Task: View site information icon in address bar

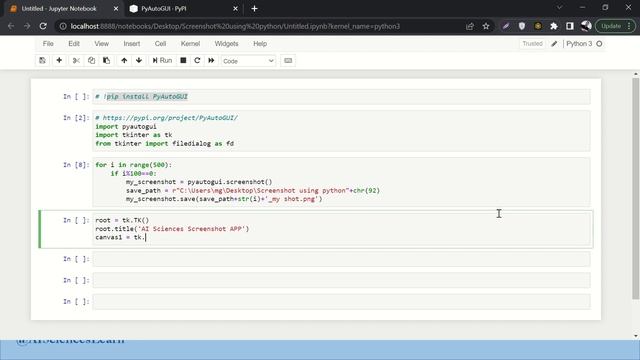Action: coord(63,26)
